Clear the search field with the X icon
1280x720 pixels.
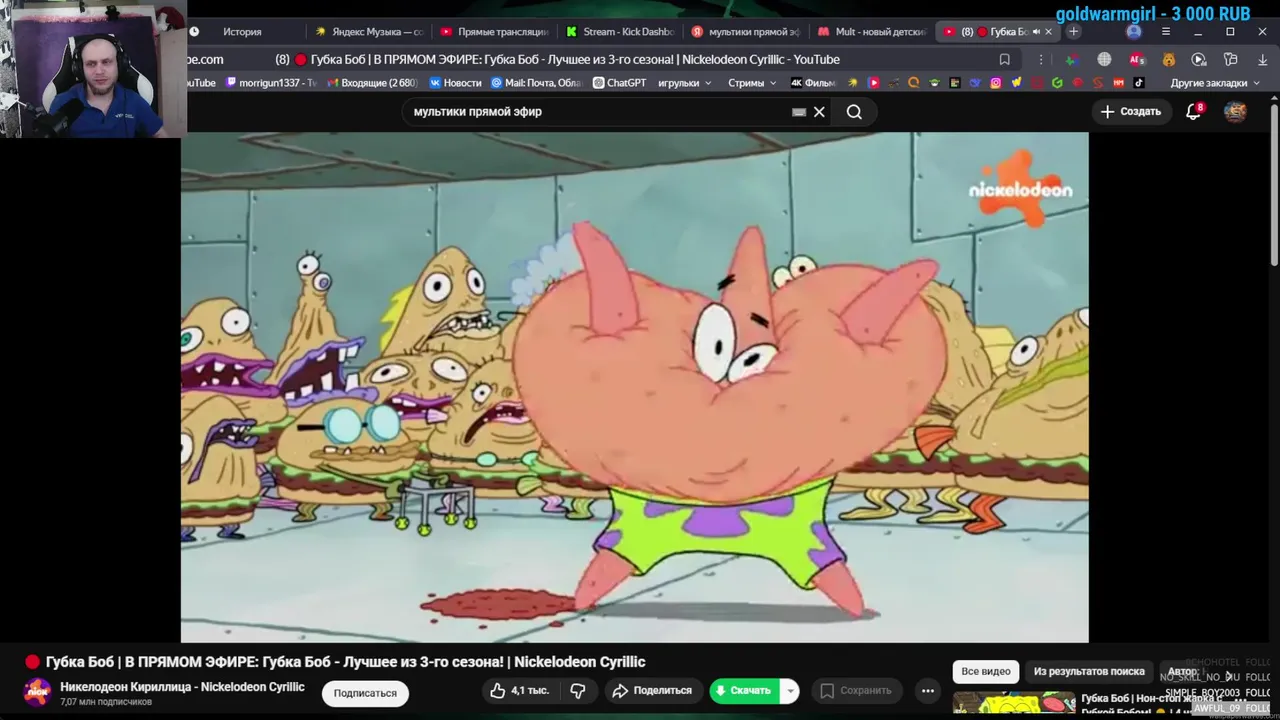pos(819,112)
